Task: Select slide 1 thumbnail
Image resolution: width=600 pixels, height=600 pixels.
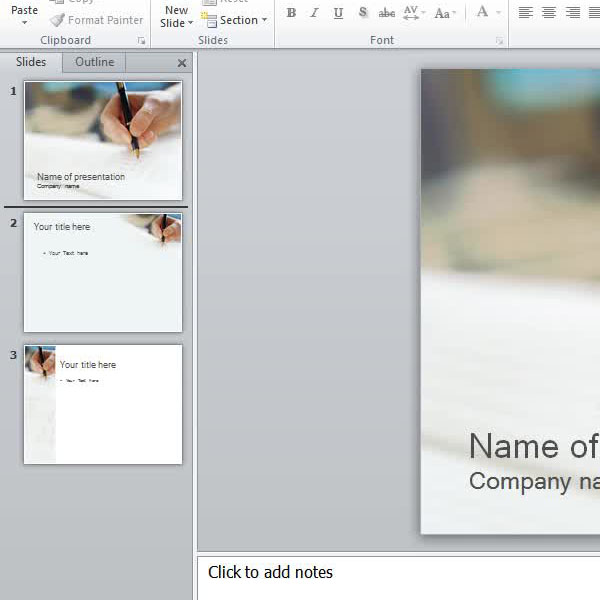Action: (103, 140)
